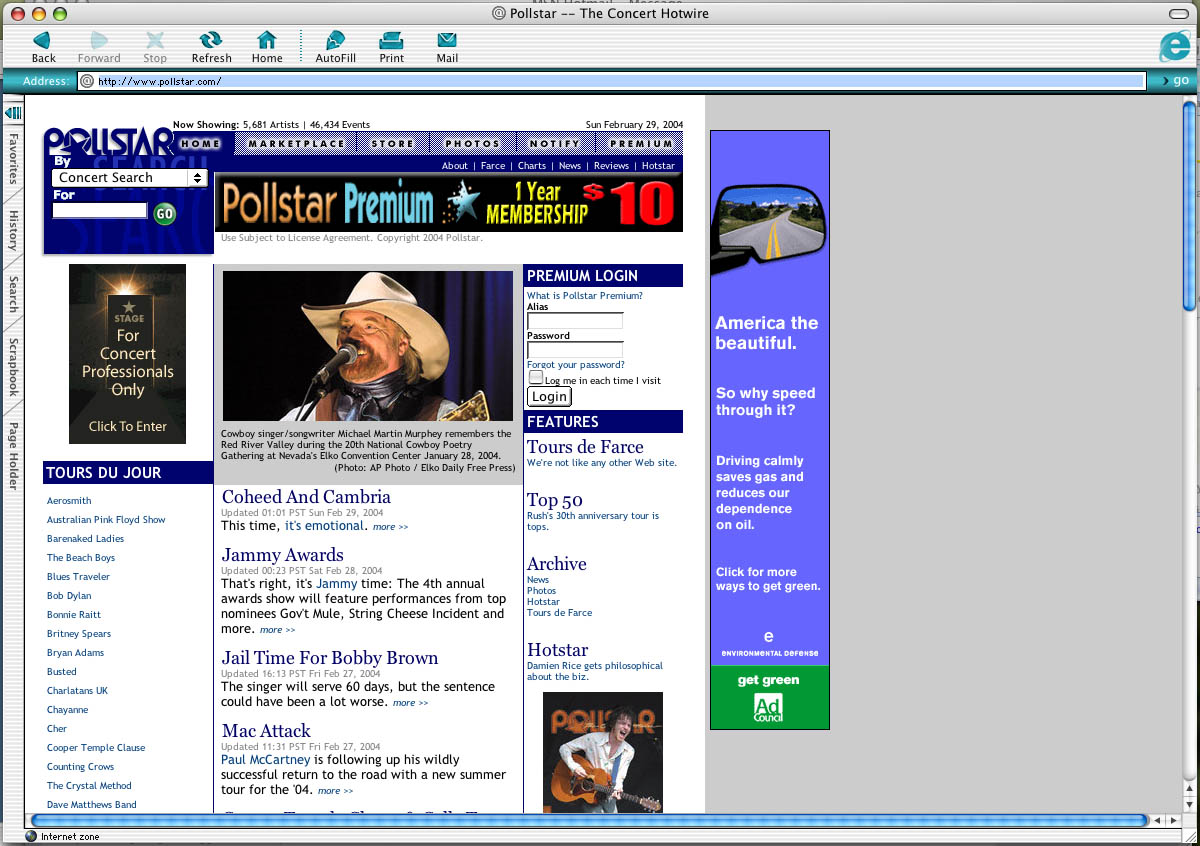This screenshot has width=1200, height=846.
Task: Open the Top 50 feature link
Action: pyautogui.click(x=555, y=500)
